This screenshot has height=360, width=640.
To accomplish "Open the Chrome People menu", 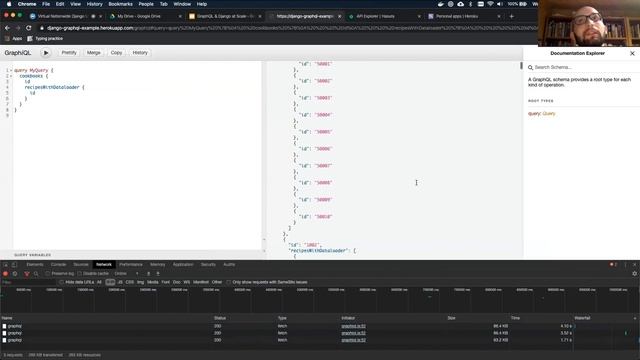I will pos(146,4).
